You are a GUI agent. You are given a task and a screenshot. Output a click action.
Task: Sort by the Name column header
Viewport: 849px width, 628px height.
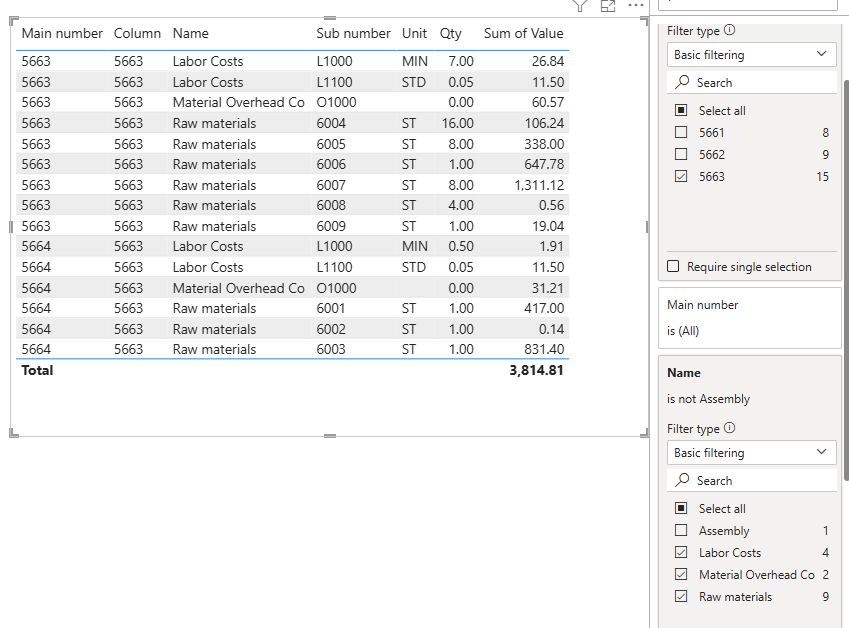pyautogui.click(x=191, y=34)
